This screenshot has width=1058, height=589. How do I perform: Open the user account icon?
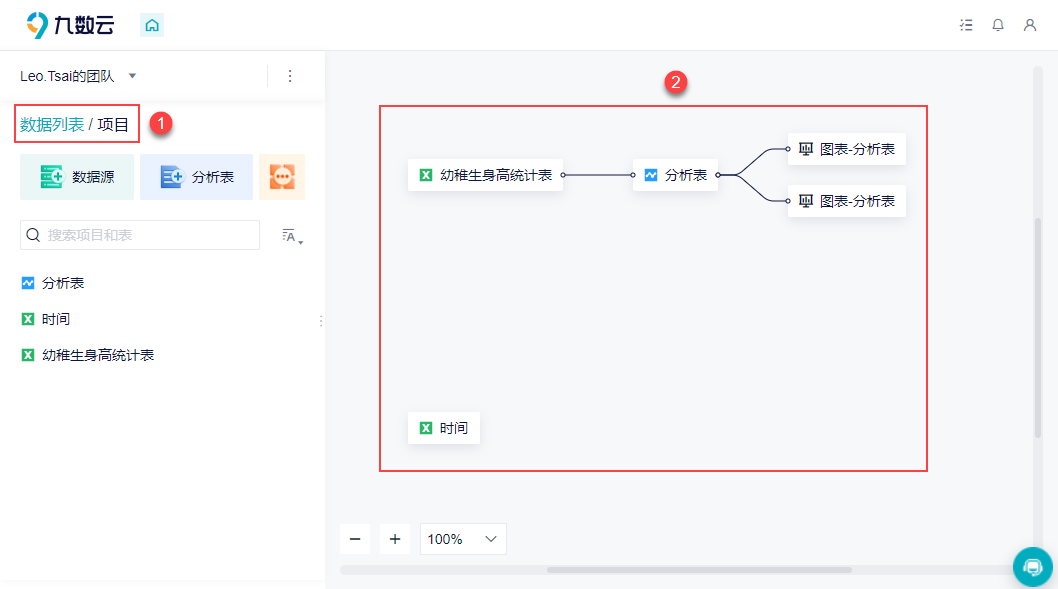click(1030, 25)
